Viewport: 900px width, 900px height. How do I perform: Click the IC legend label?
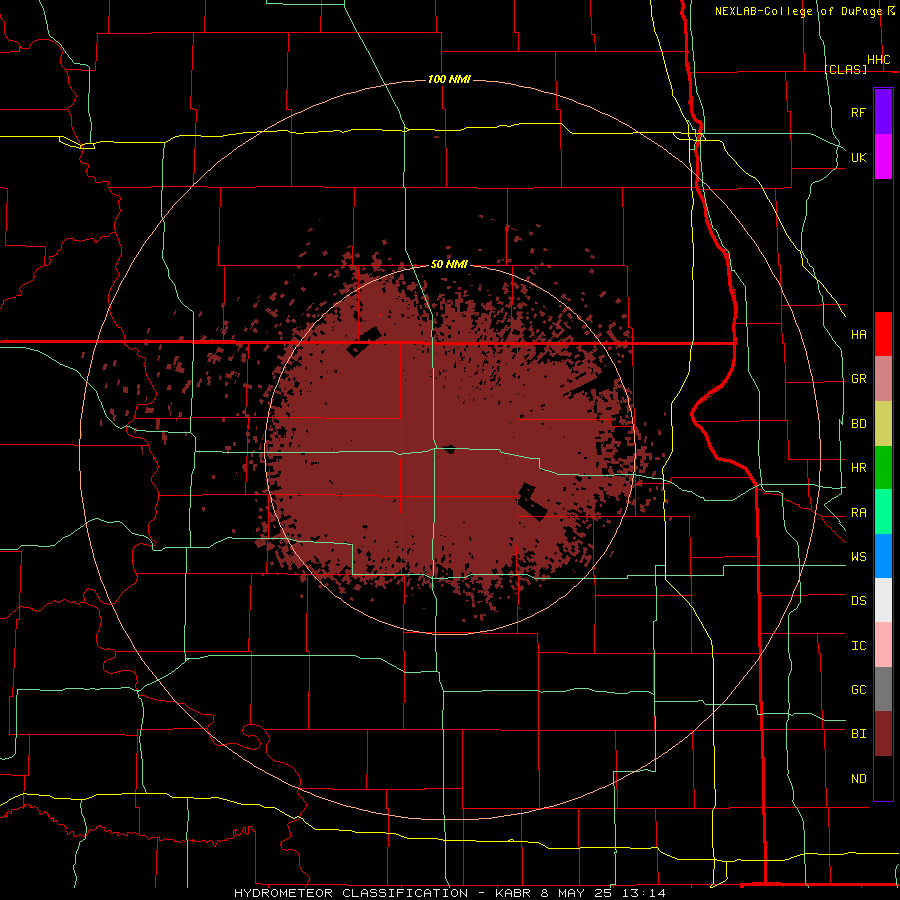tap(858, 646)
